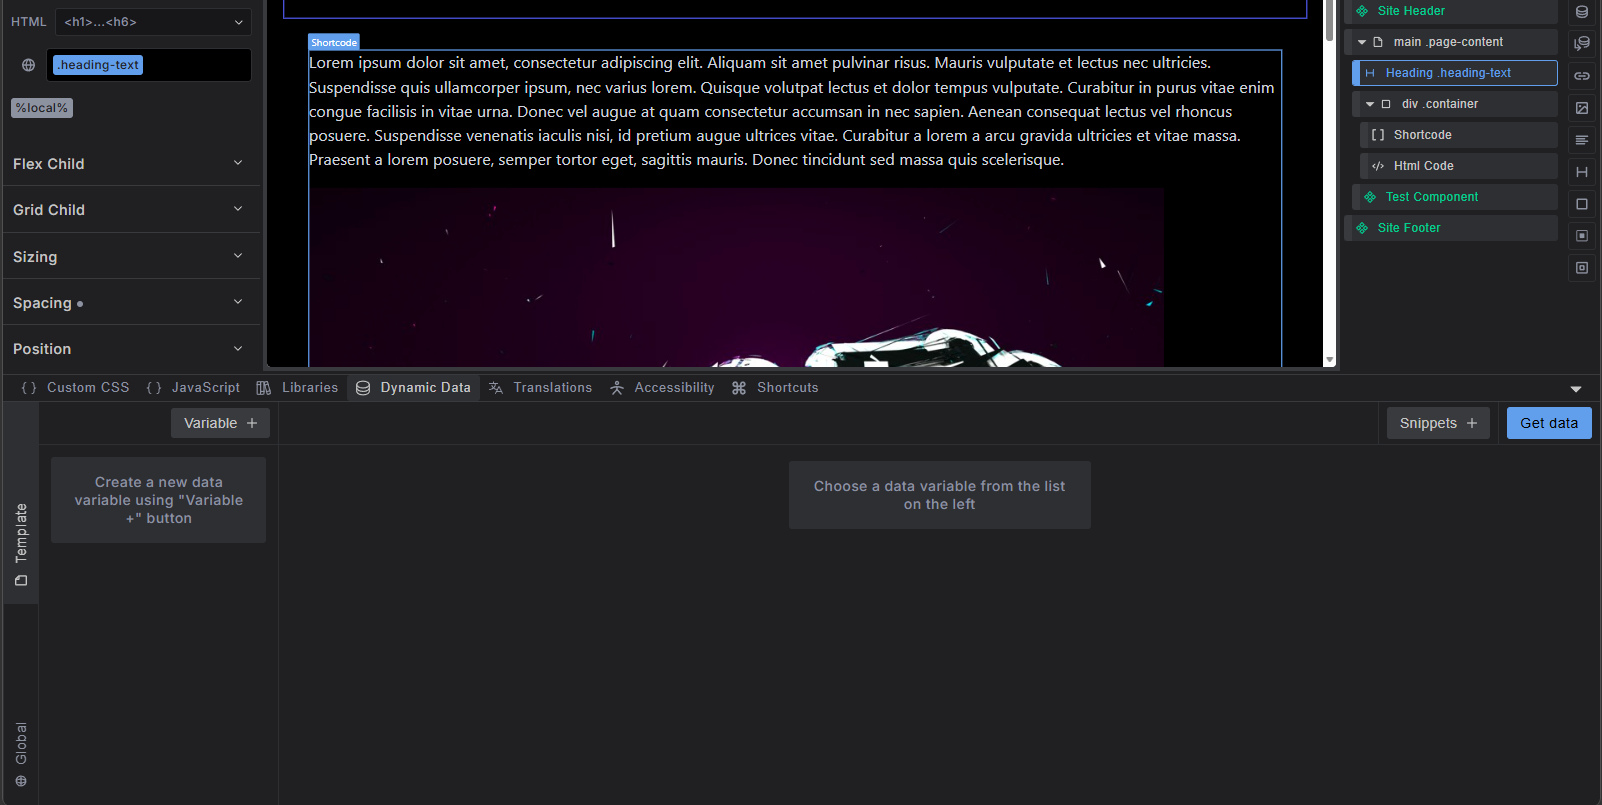Expand the Flex Child section
Screen dimensions: 1602x805
click(x=130, y=163)
